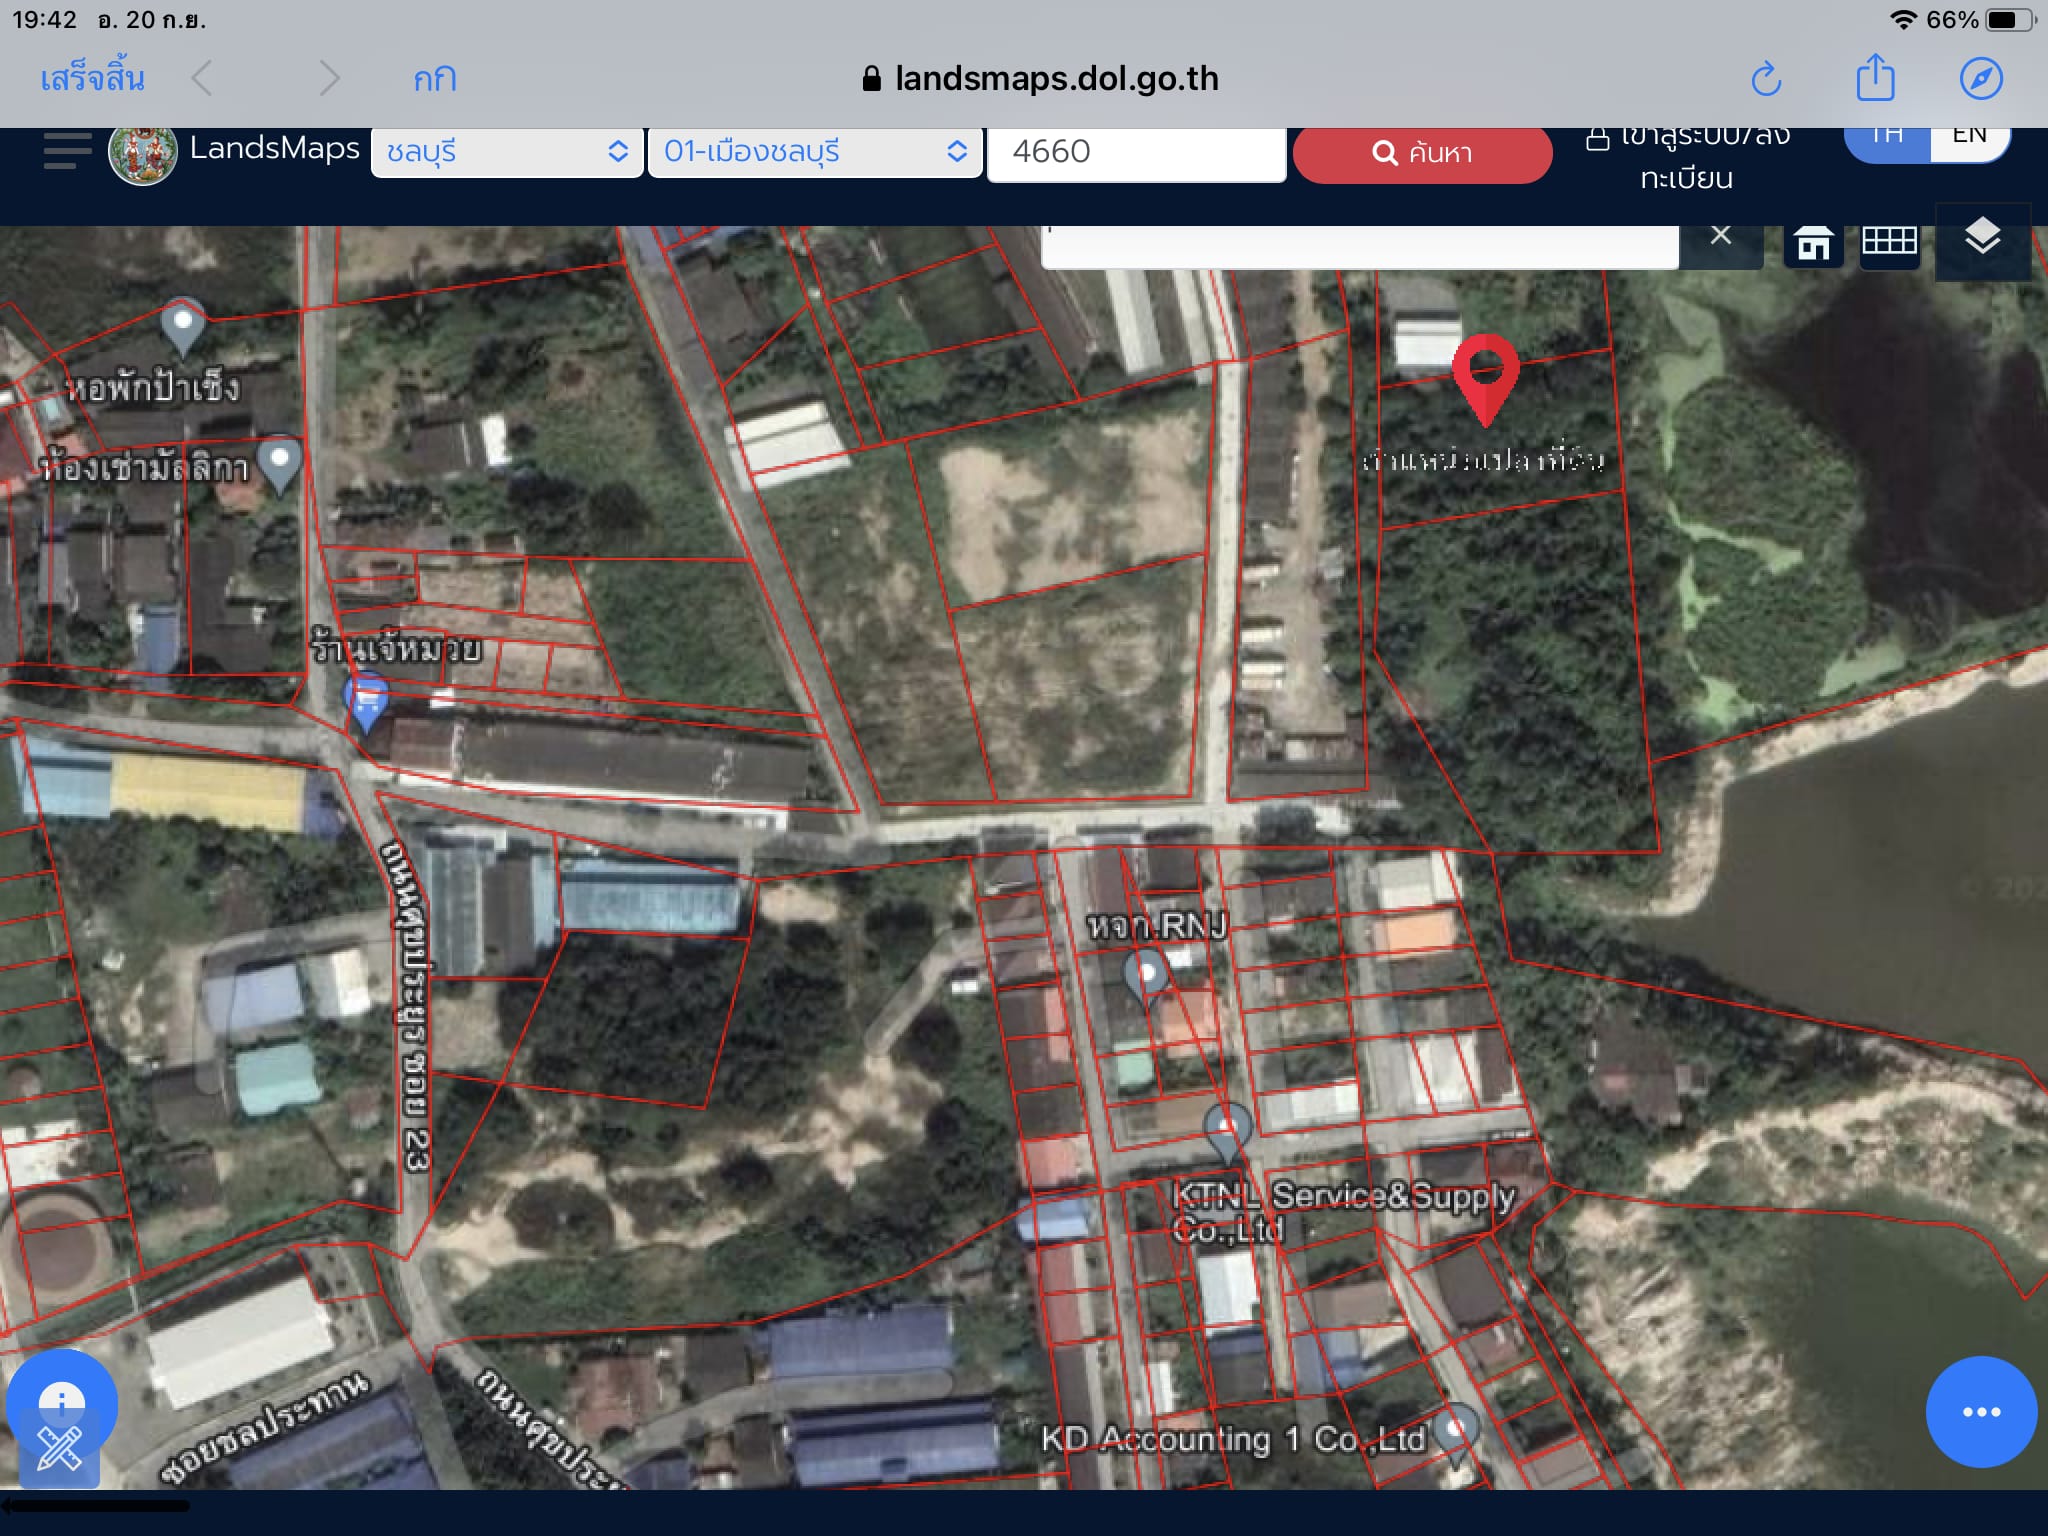2048x1536 pixels.
Task: Open the Safari share sheet icon
Action: [1875, 77]
